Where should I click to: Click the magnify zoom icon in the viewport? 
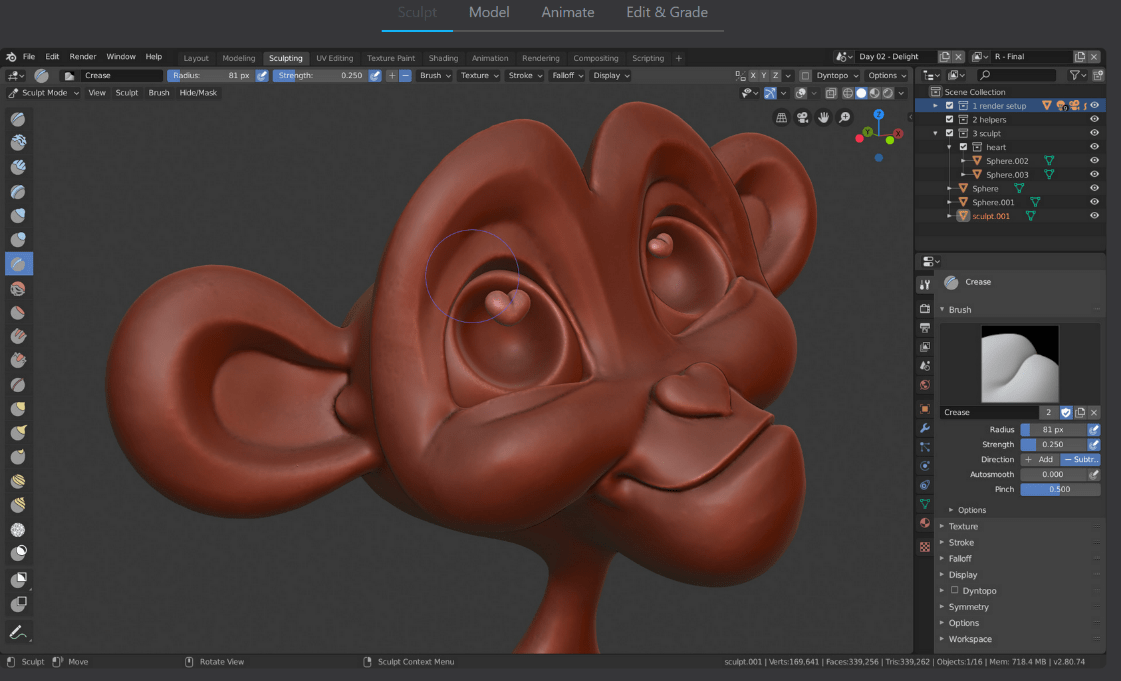pyautogui.click(x=845, y=117)
